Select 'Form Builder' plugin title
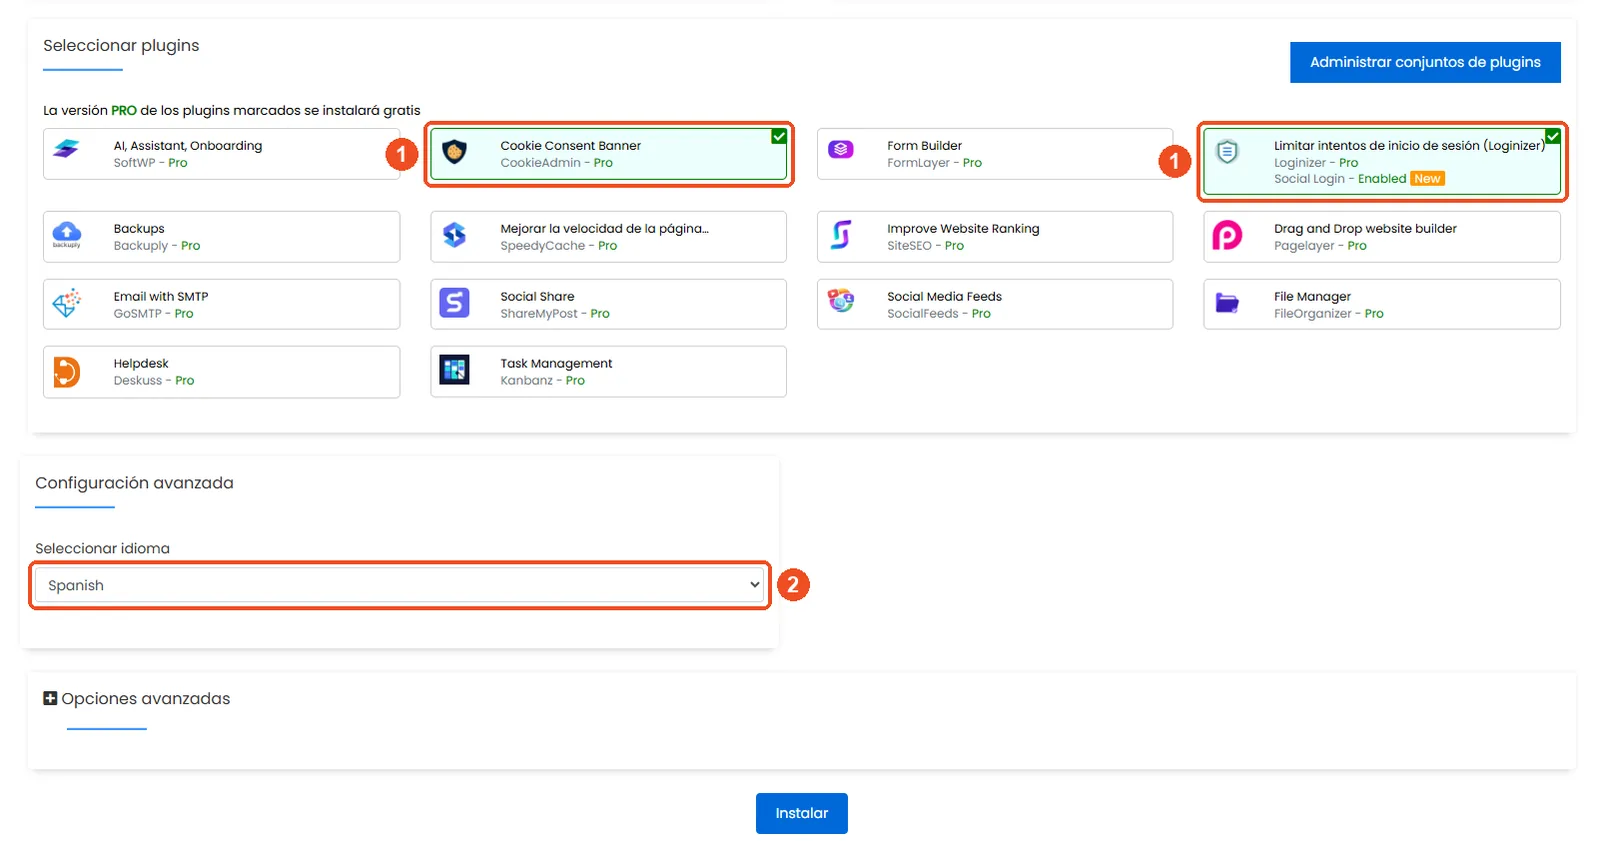 924,145
